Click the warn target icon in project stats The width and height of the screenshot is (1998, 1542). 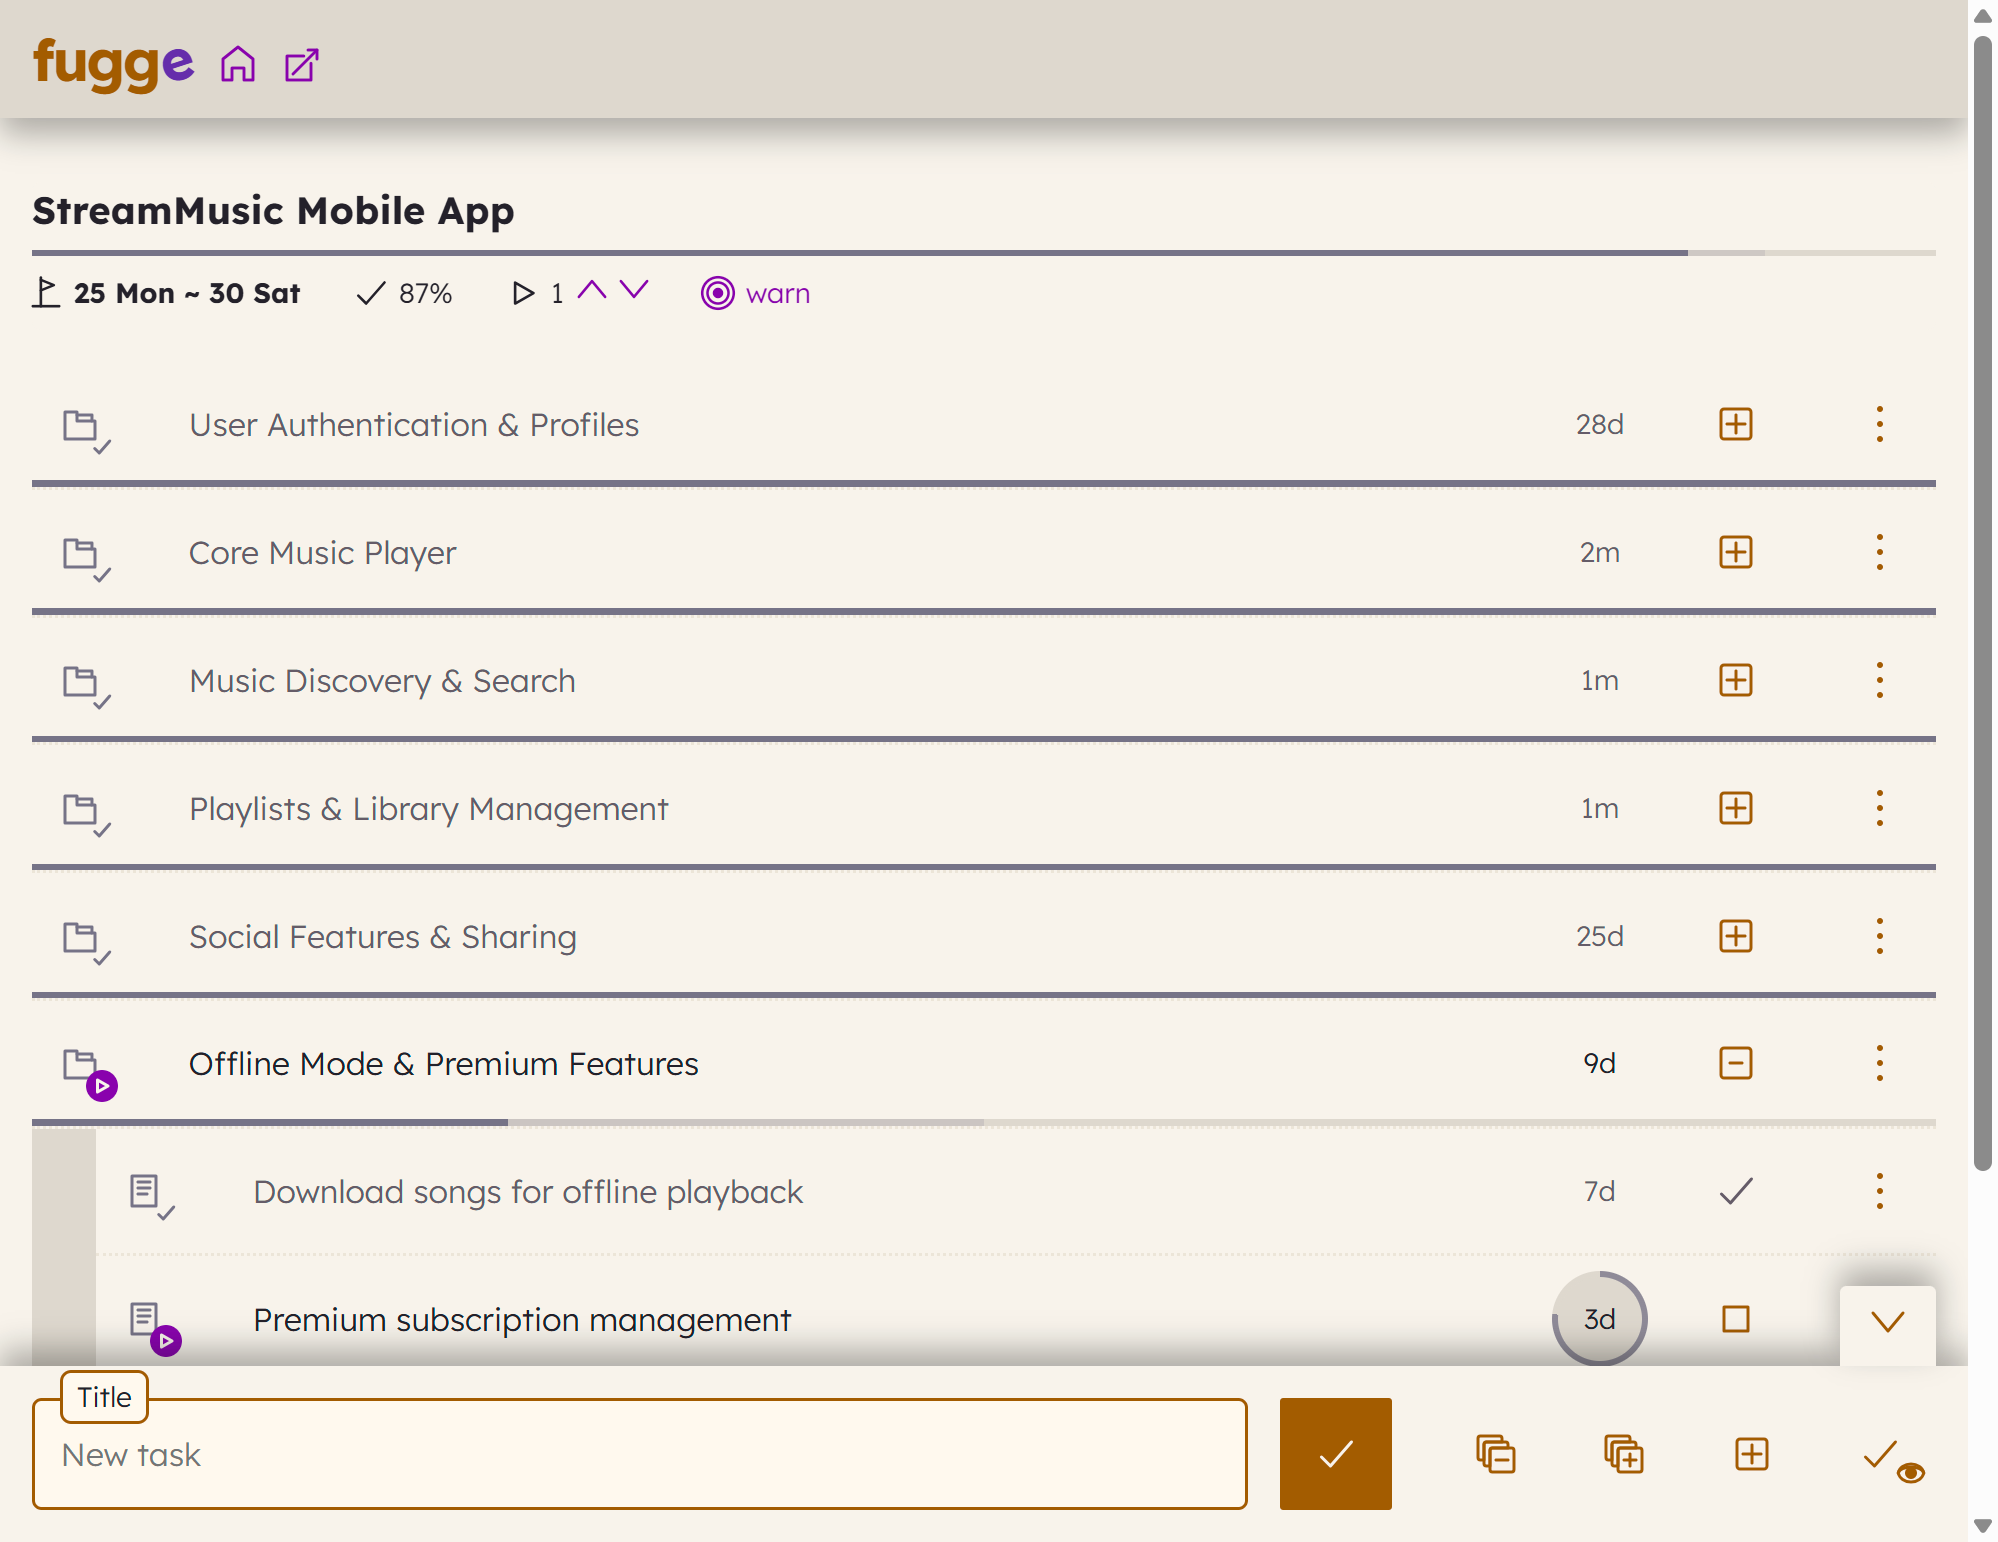pos(718,292)
